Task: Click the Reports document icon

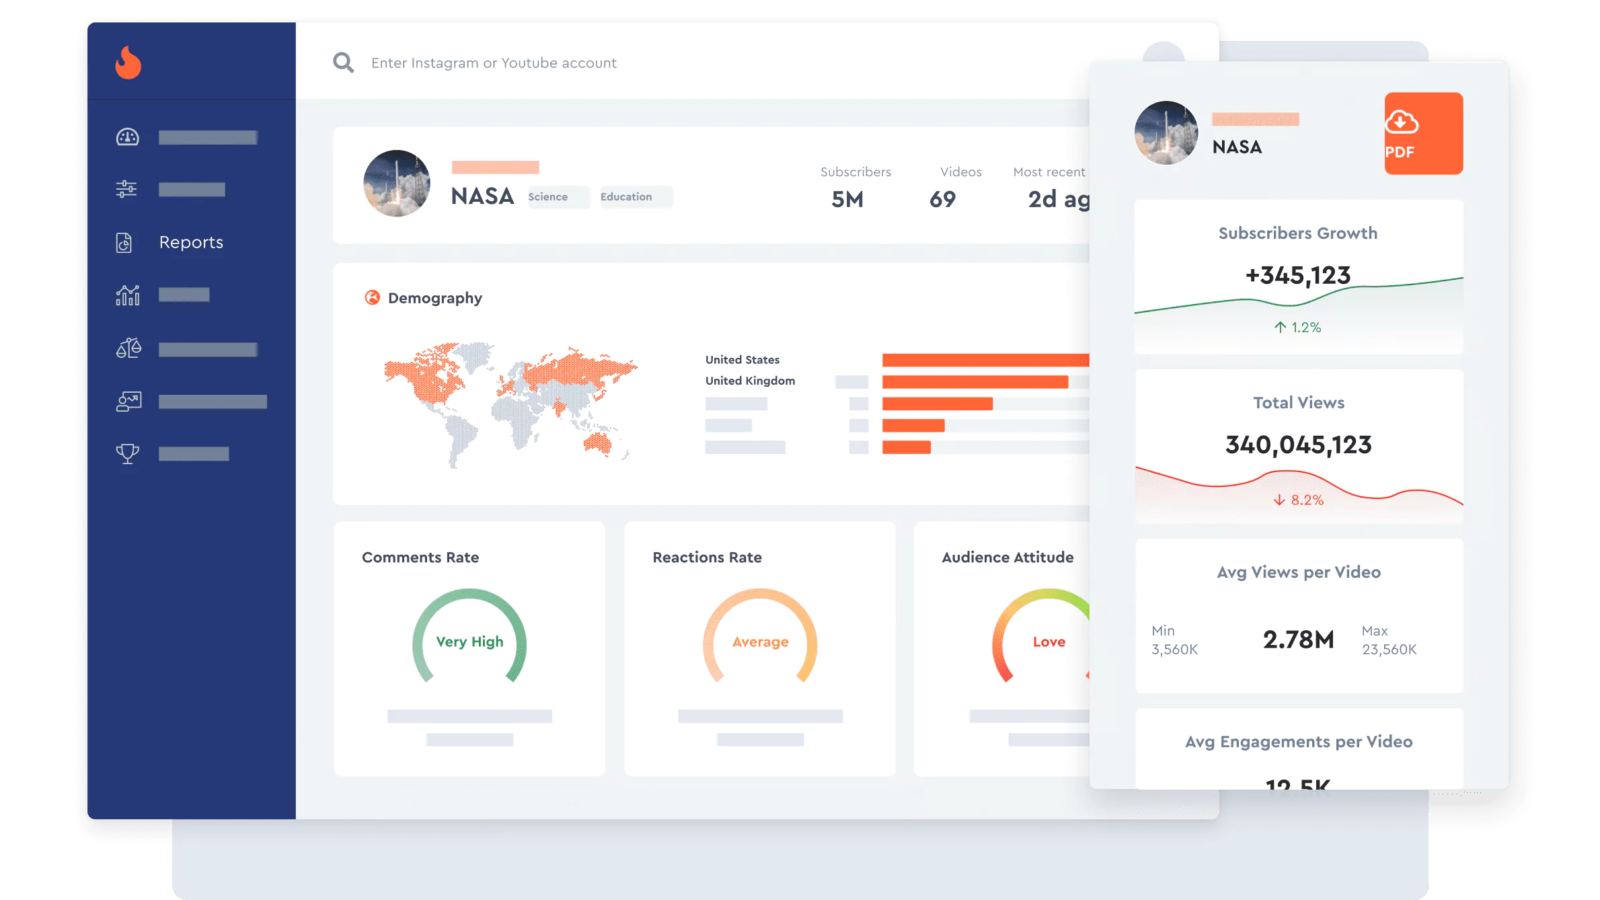Action: click(124, 242)
